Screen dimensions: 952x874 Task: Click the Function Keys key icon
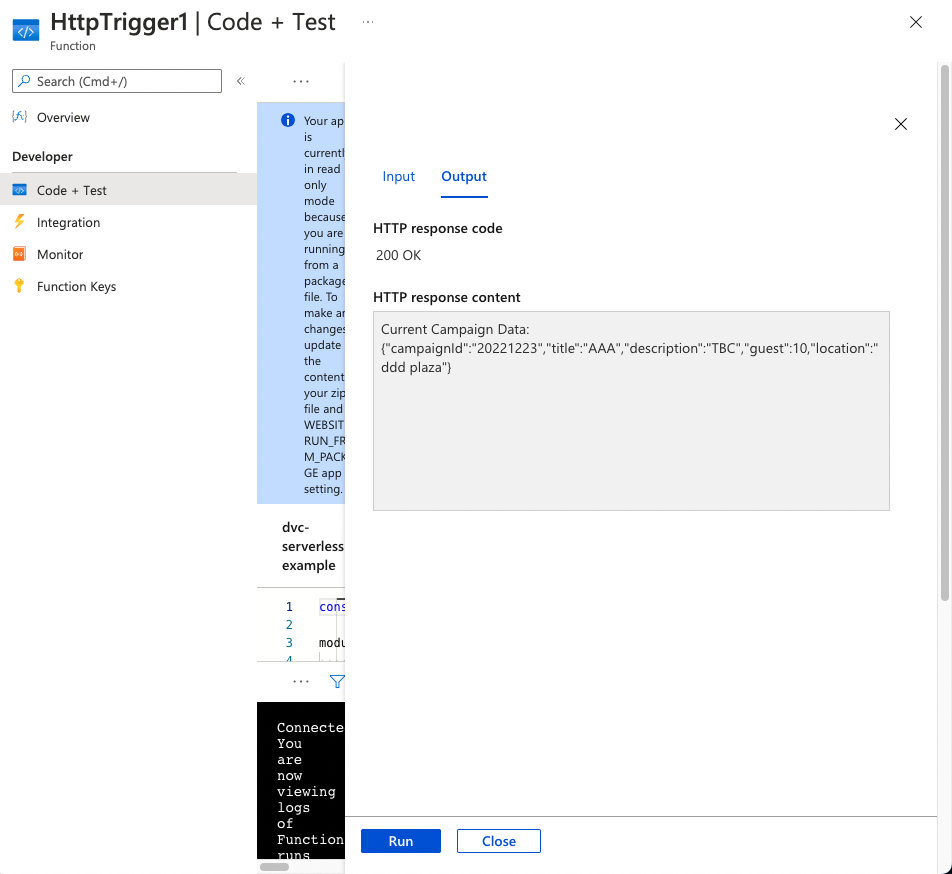coord(19,286)
